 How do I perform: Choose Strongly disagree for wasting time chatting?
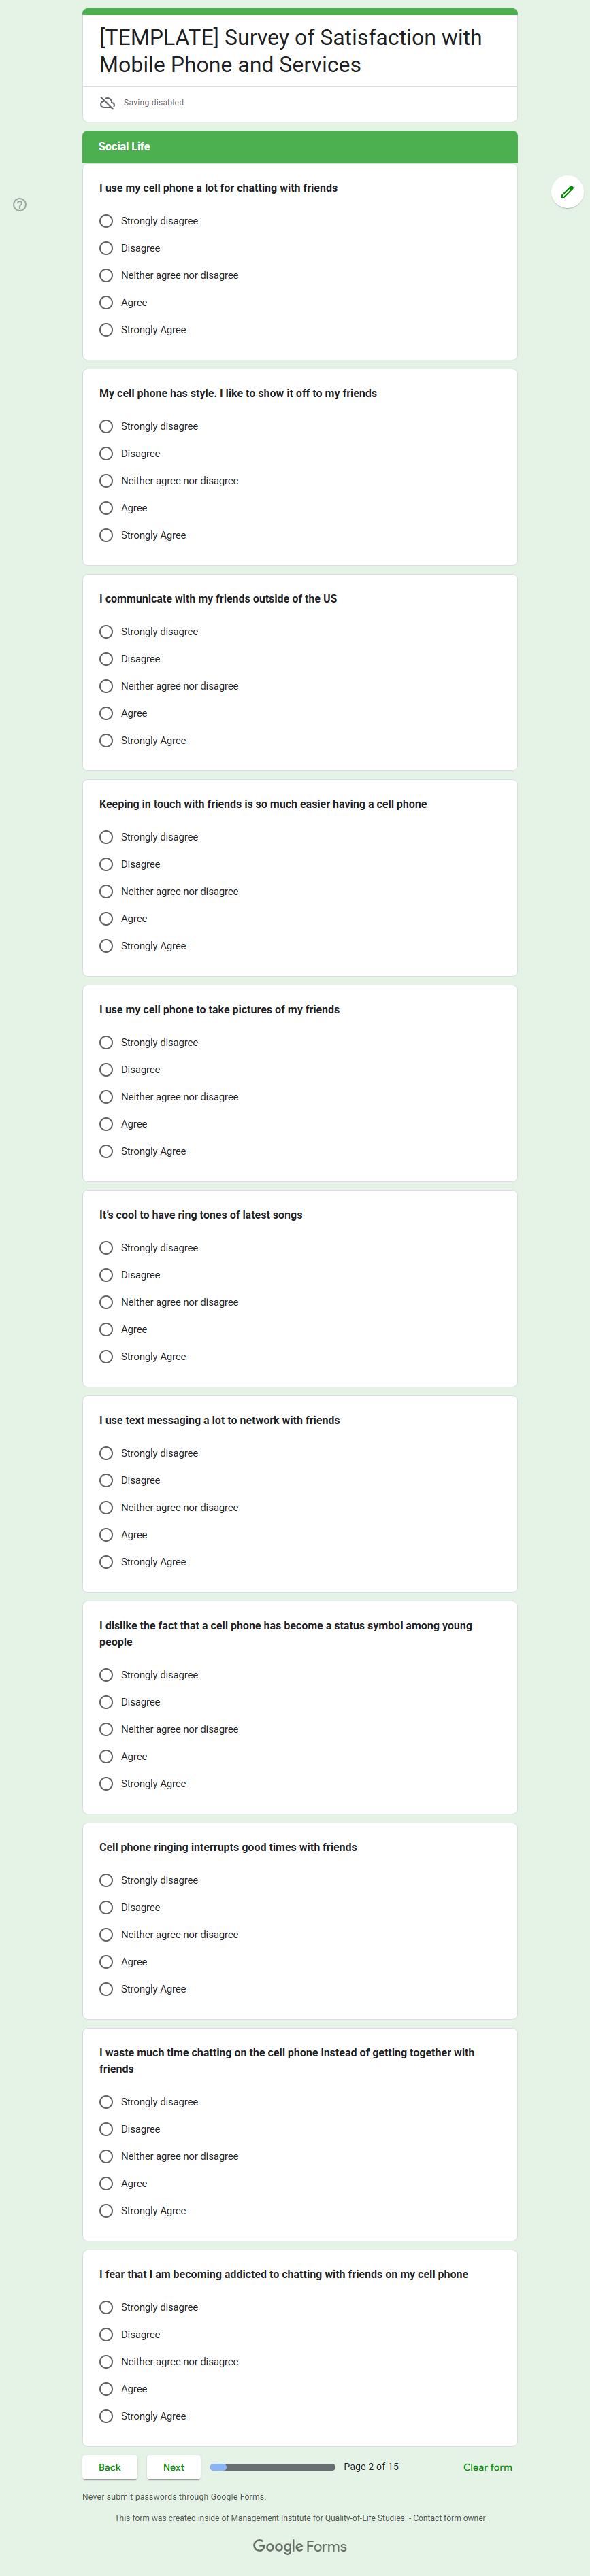[106, 2102]
